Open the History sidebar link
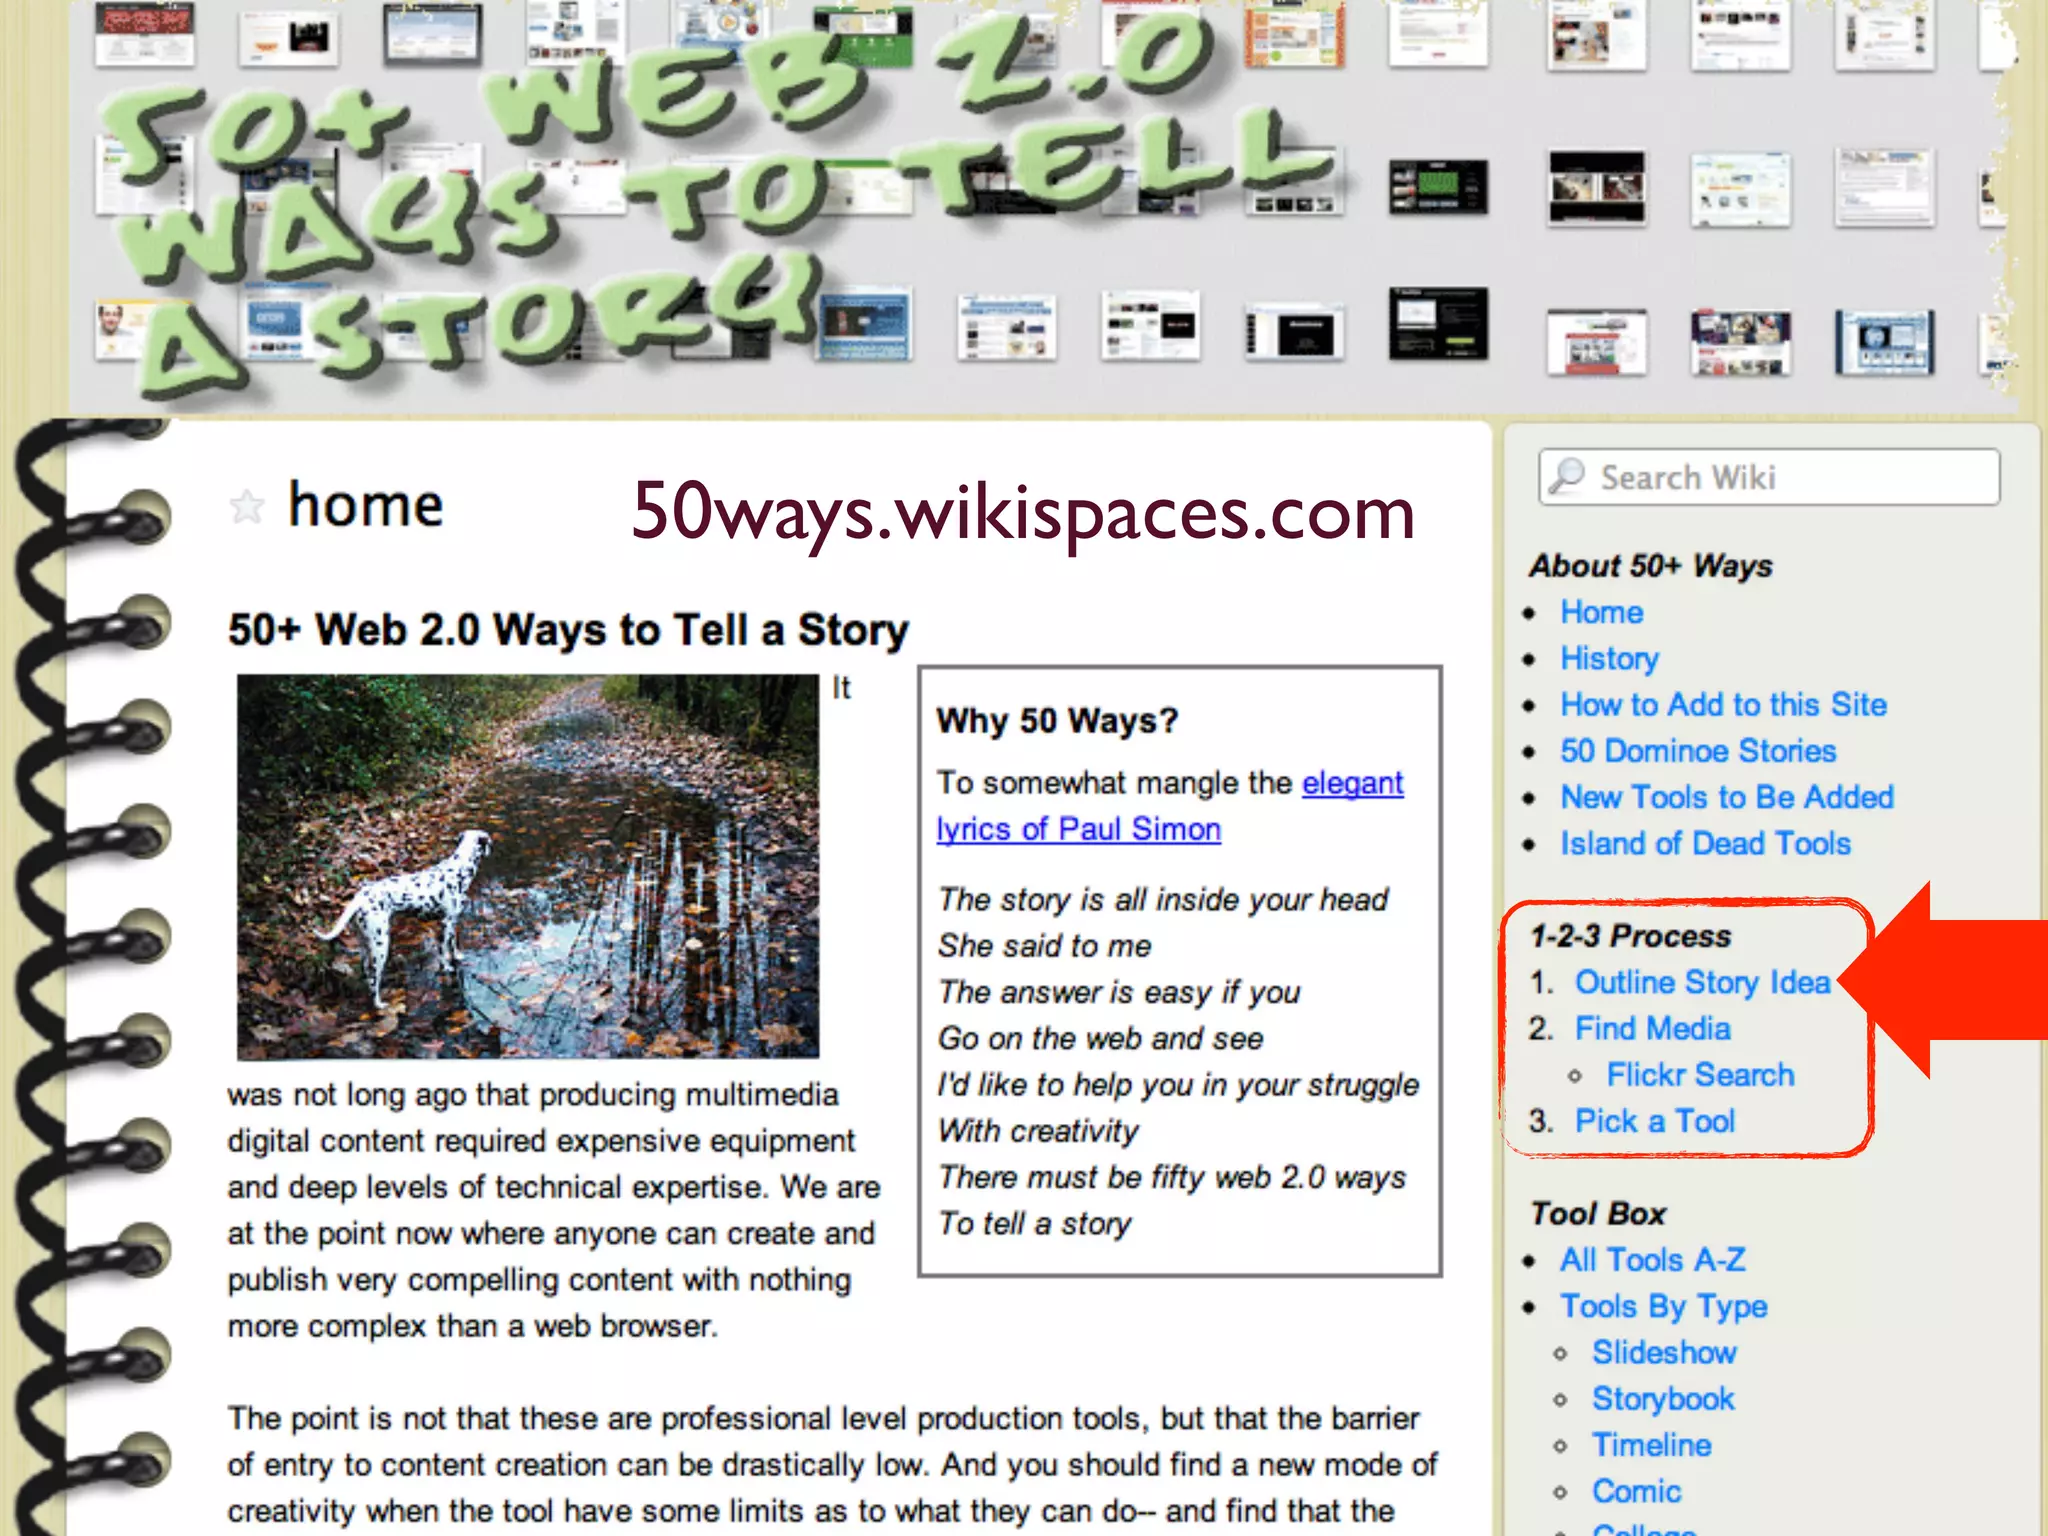 (x=1610, y=658)
